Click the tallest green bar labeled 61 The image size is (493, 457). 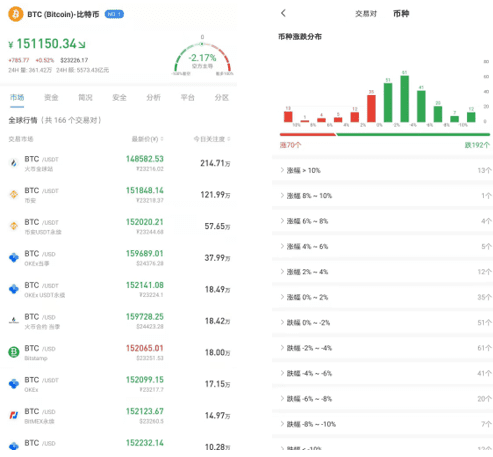[x=404, y=99]
